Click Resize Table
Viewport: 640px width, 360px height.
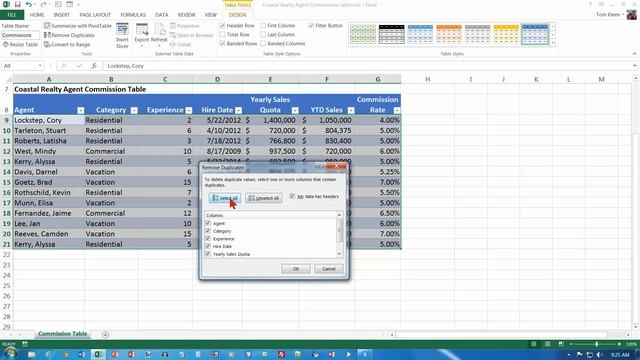(x=20, y=44)
